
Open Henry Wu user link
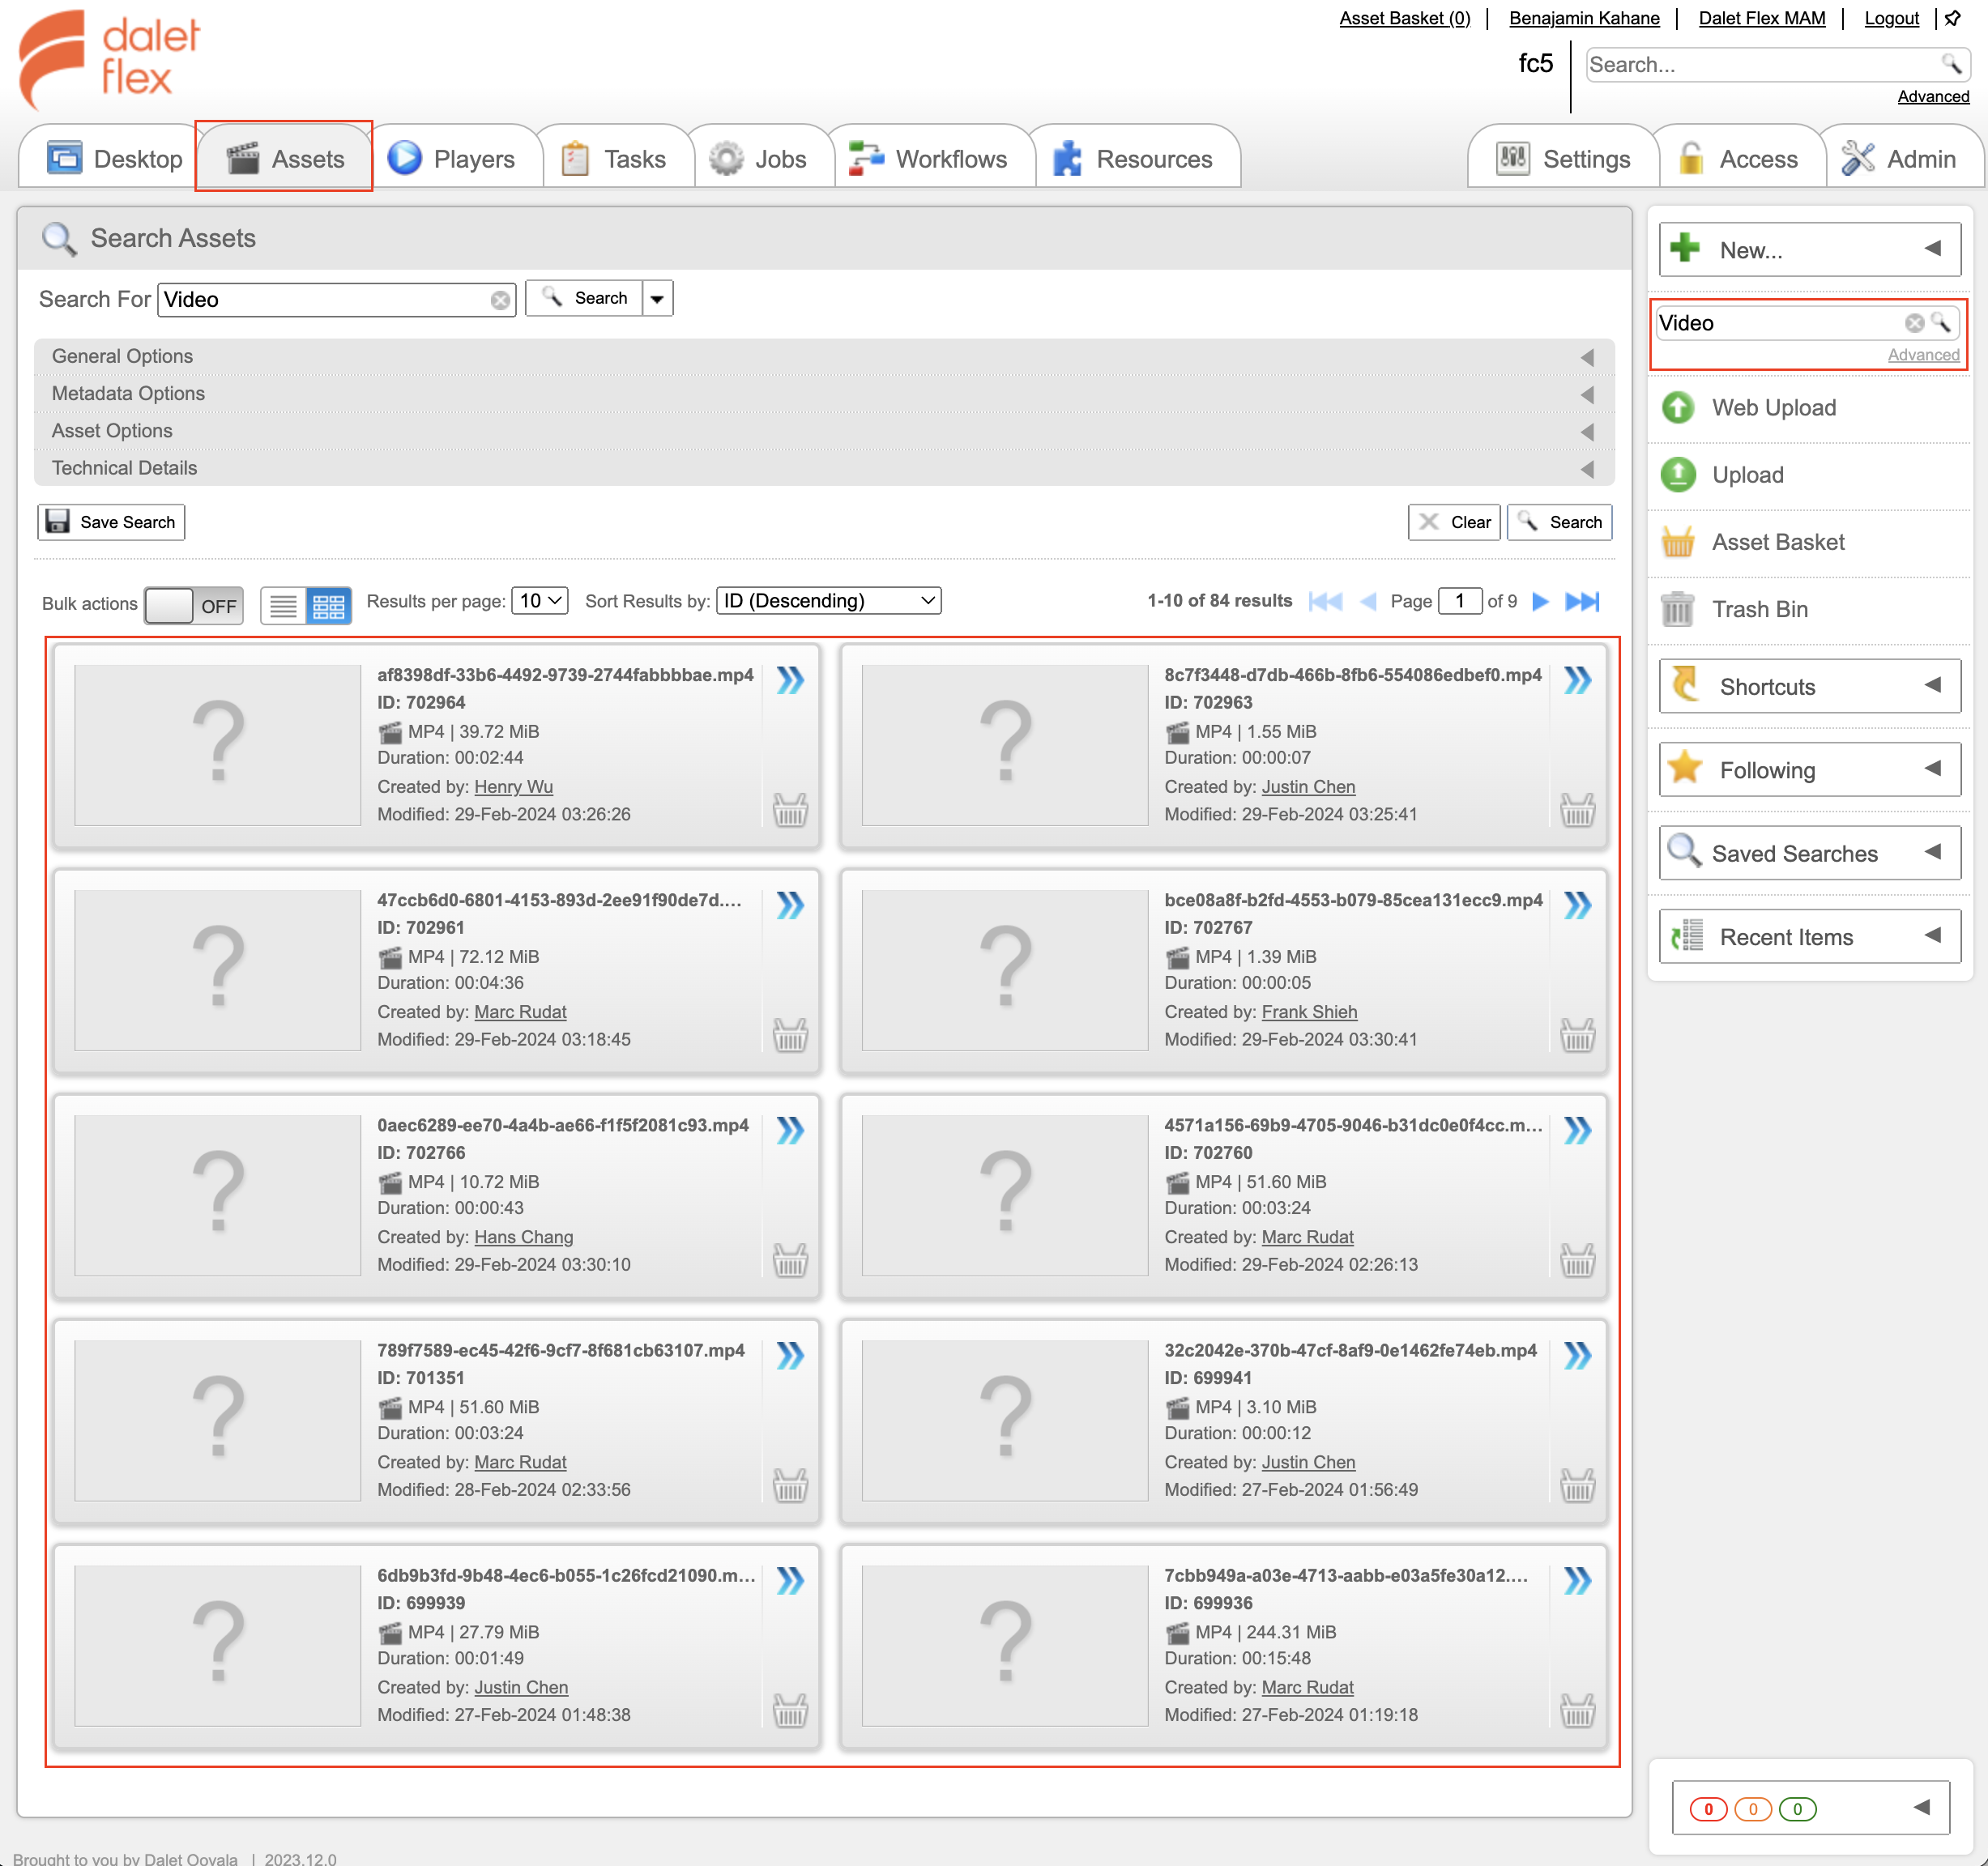tap(513, 786)
